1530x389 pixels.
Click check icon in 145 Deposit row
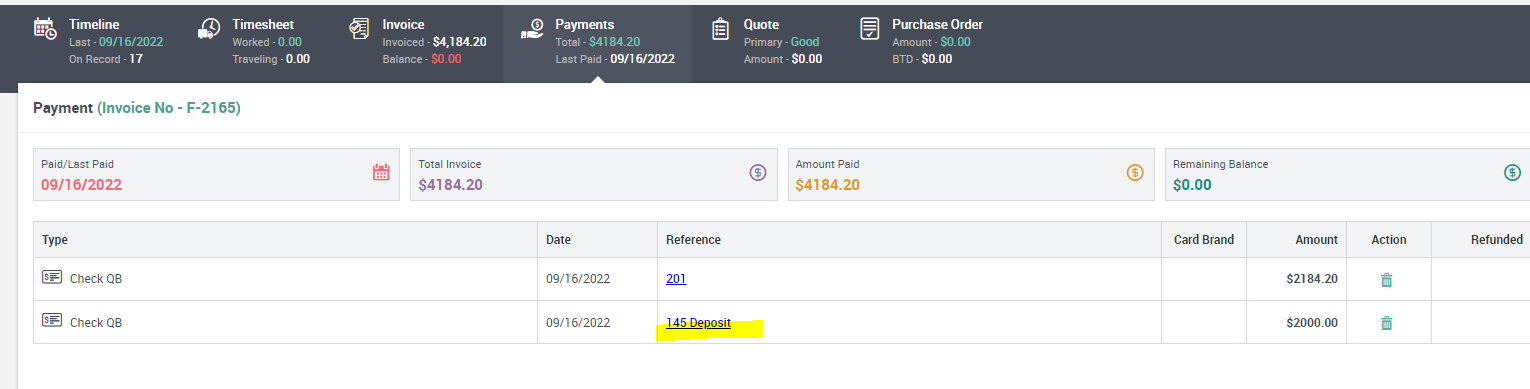52,320
